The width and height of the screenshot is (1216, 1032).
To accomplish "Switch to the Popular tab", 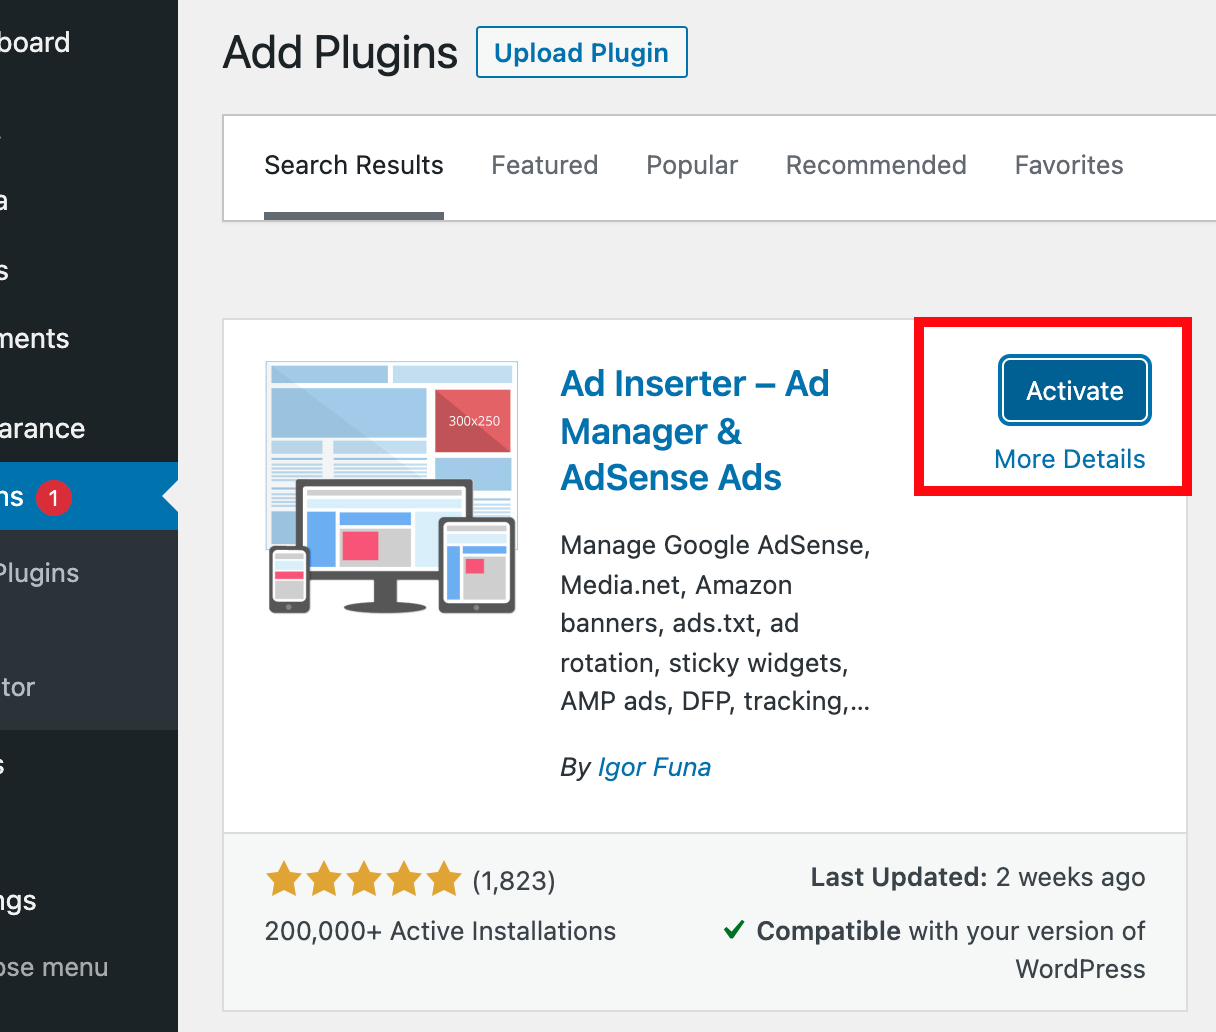I will tap(692, 165).
